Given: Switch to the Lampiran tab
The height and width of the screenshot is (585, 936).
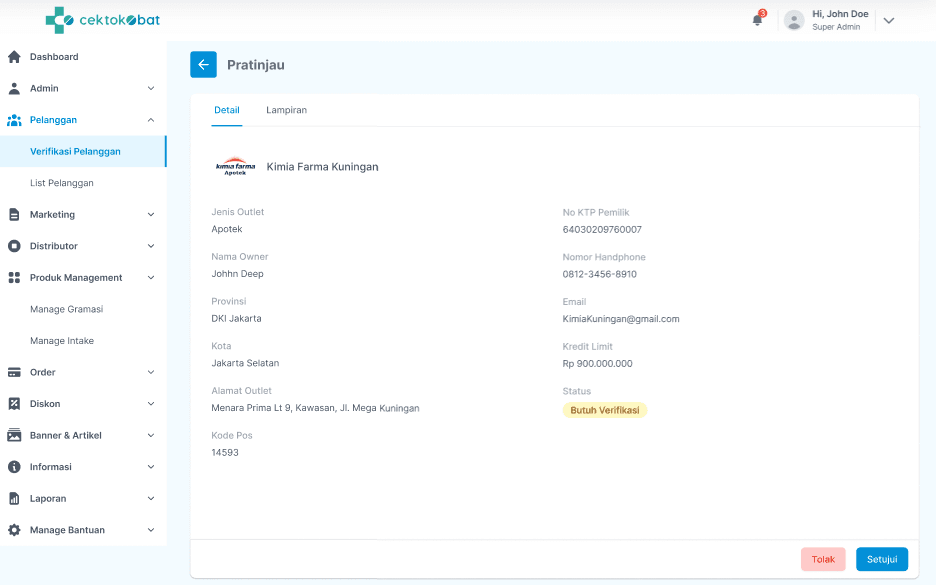Looking at the screenshot, I should coord(286,110).
